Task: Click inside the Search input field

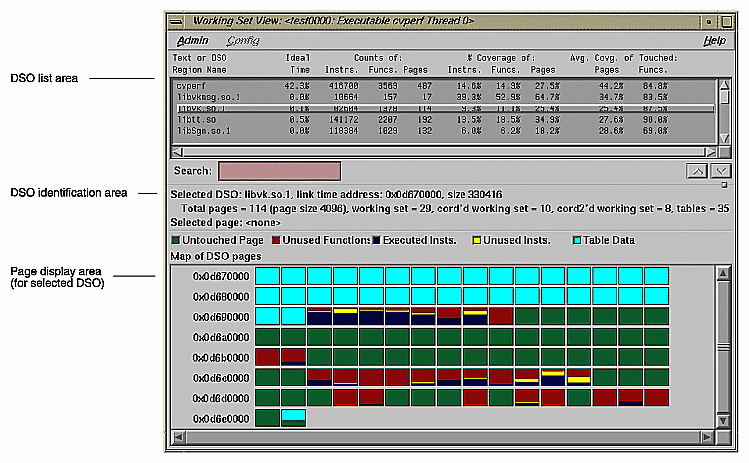Action: coord(279,171)
